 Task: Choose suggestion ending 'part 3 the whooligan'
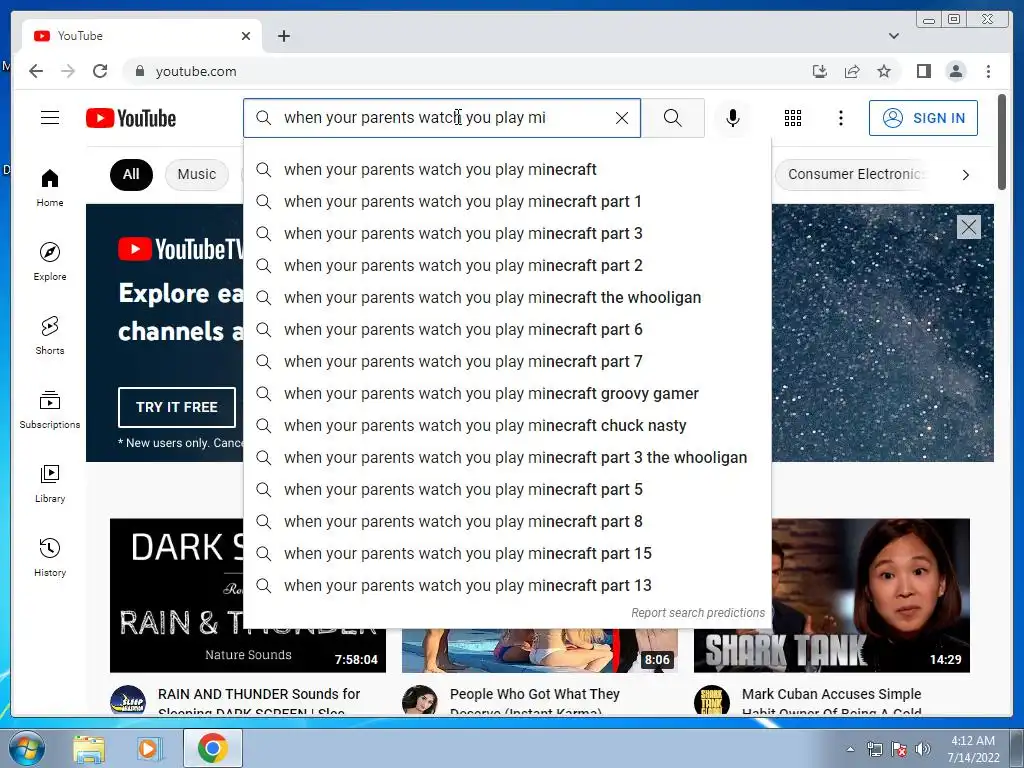[x=507, y=458]
